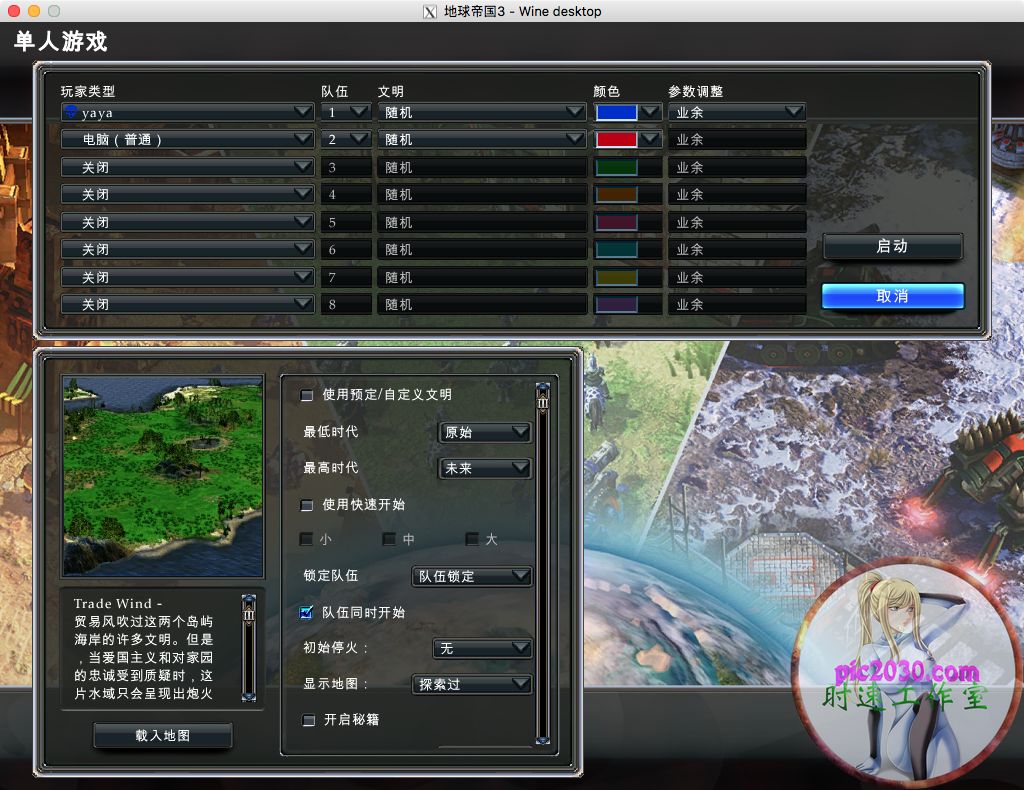The image size is (1024, 790).
Task: Click the 玩家类型 column header
Action: point(88,91)
